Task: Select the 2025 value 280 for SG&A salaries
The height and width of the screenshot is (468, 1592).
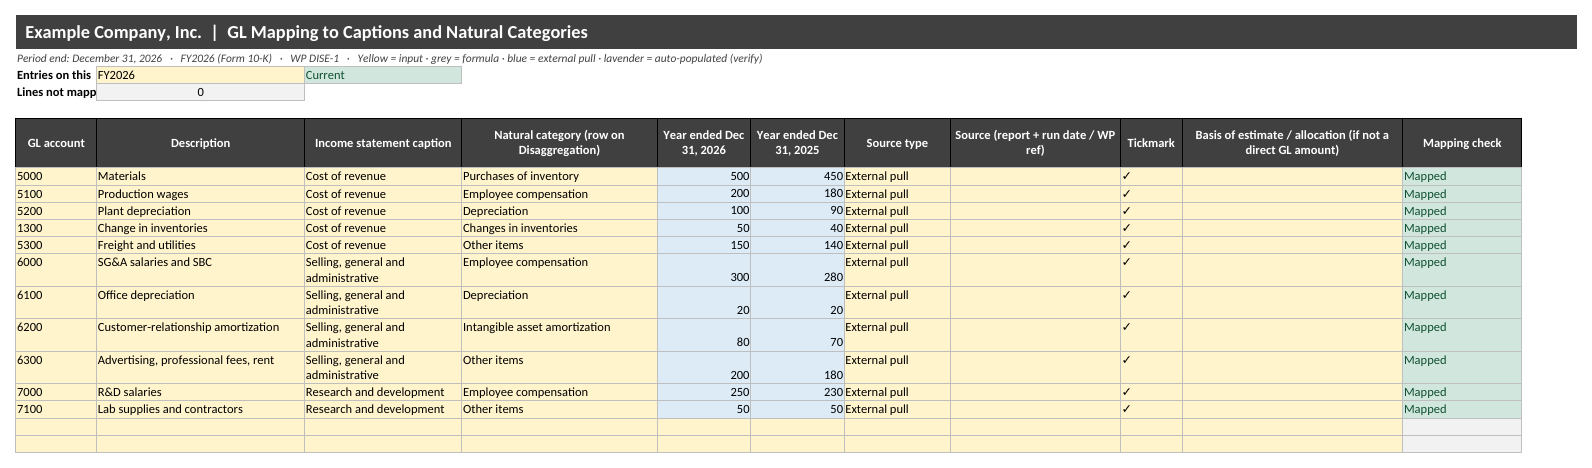Action: [797, 270]
